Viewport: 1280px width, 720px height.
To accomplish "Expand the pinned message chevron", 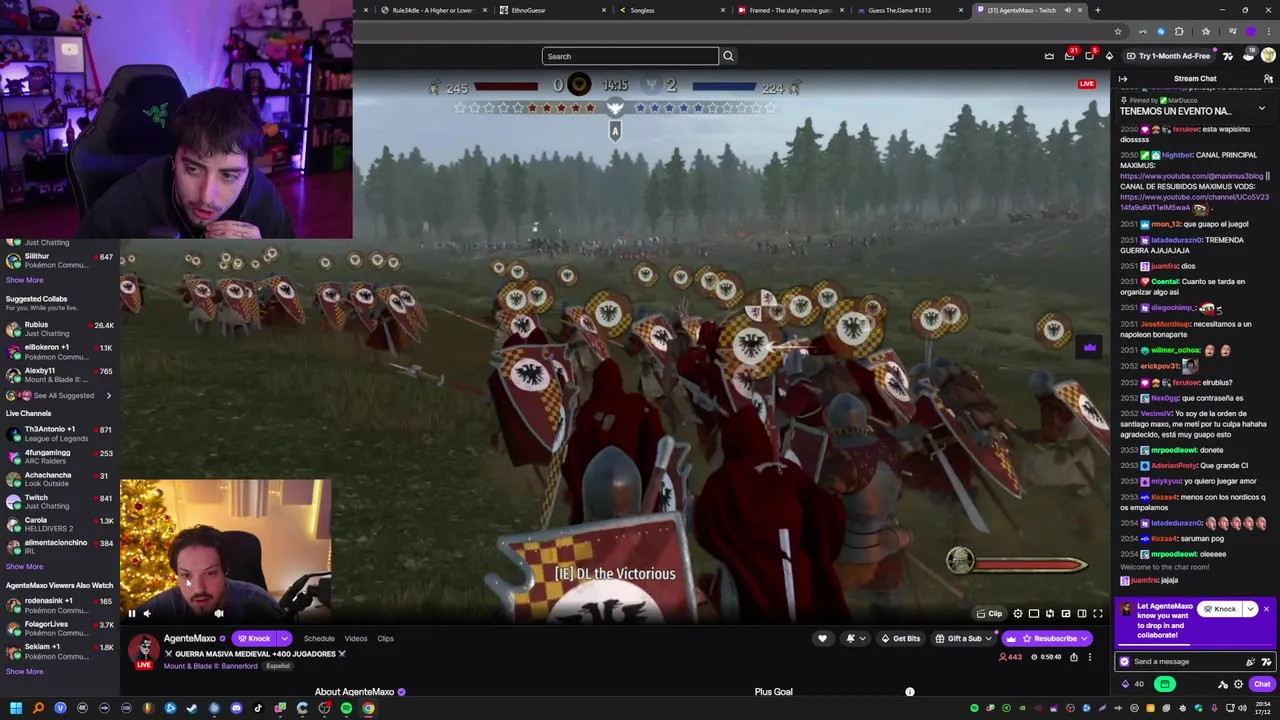I will [x=1261, y=108].
